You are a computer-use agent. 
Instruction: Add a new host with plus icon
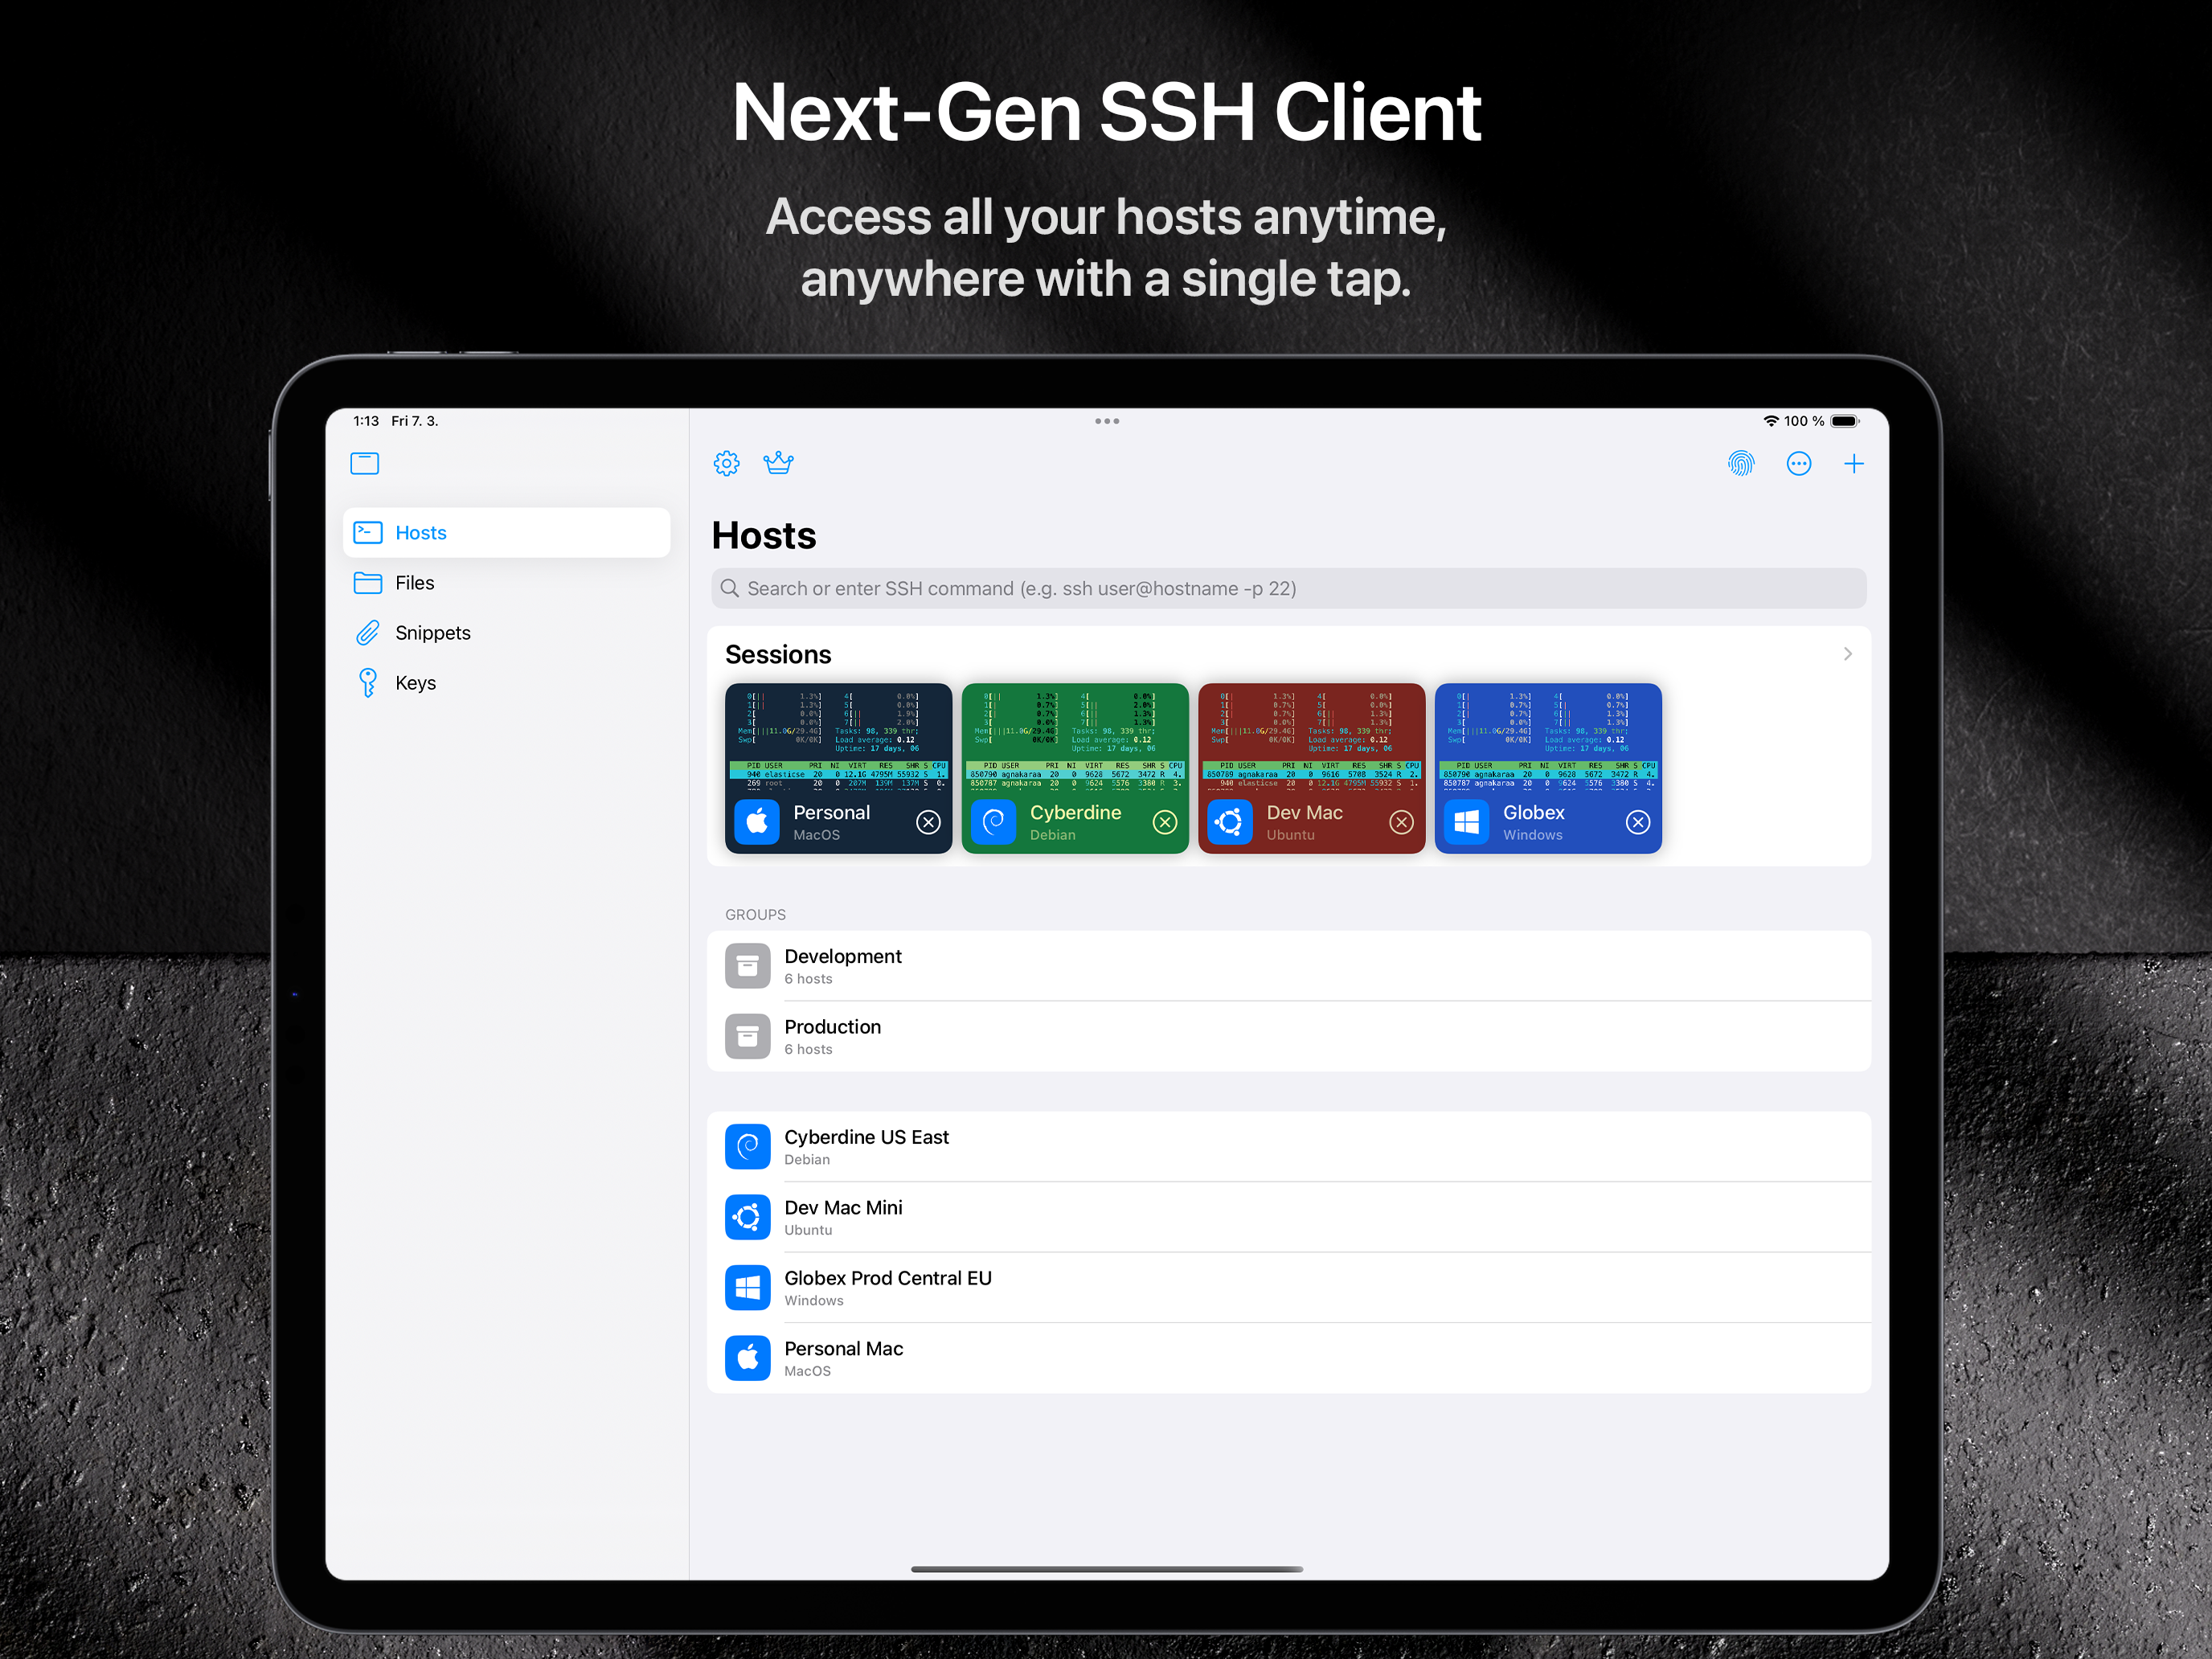(1853, 463)
